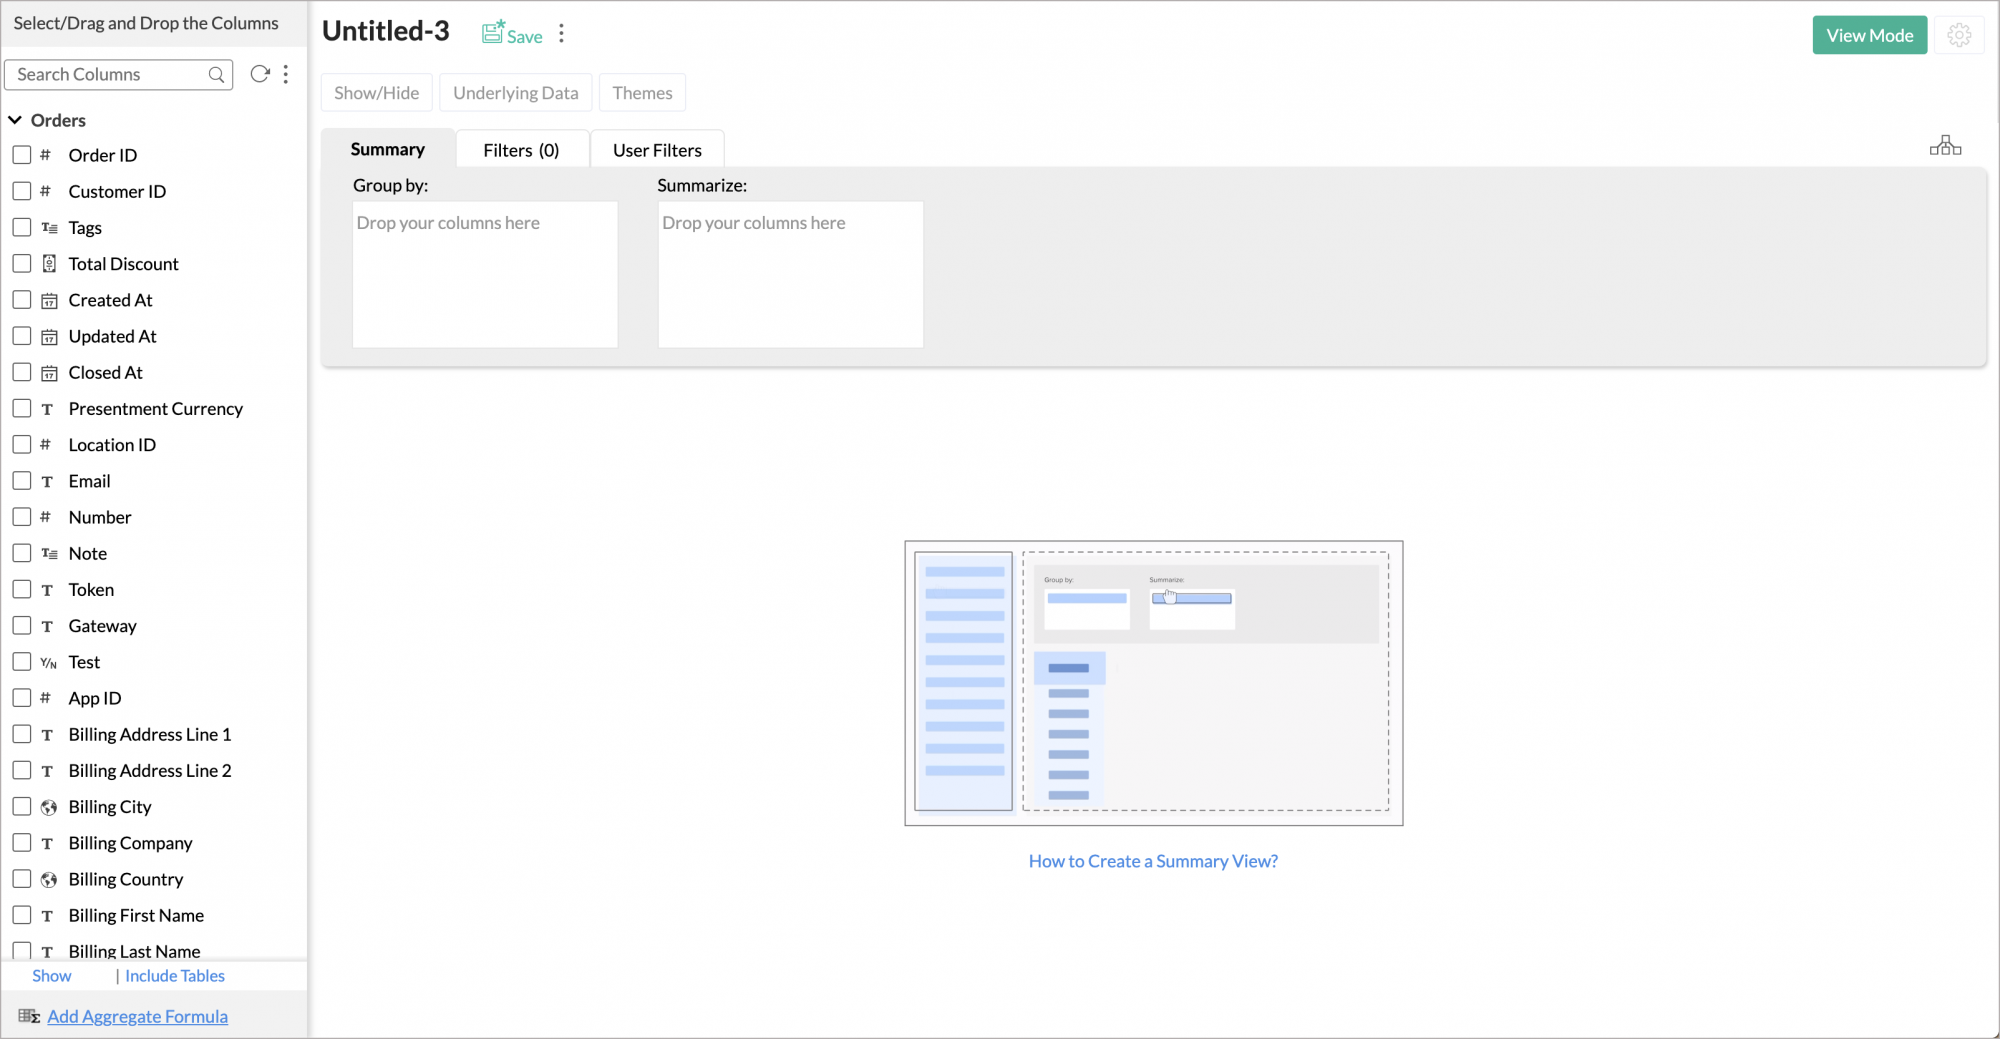Open more options next to Save
The height and width of the screenshot is (1039, 2000).
pos(562,34)
